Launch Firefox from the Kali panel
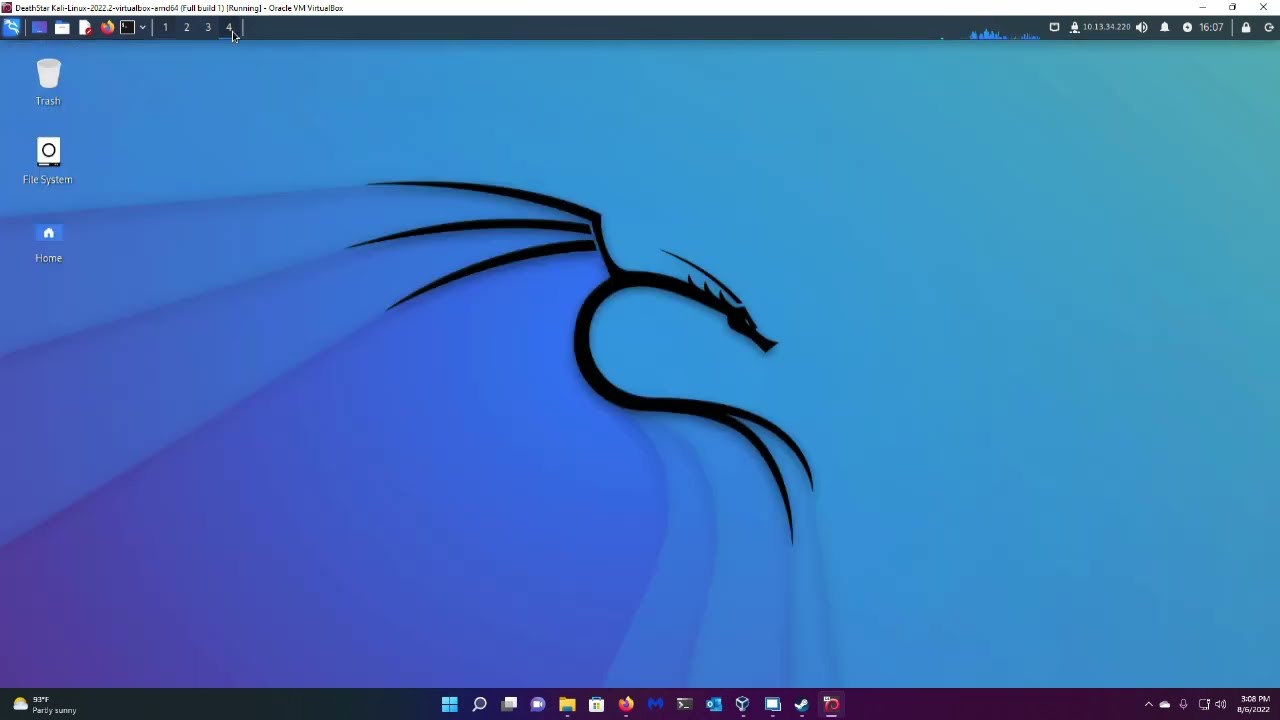This screenshot has width=1280, height=720. point(107,28)
